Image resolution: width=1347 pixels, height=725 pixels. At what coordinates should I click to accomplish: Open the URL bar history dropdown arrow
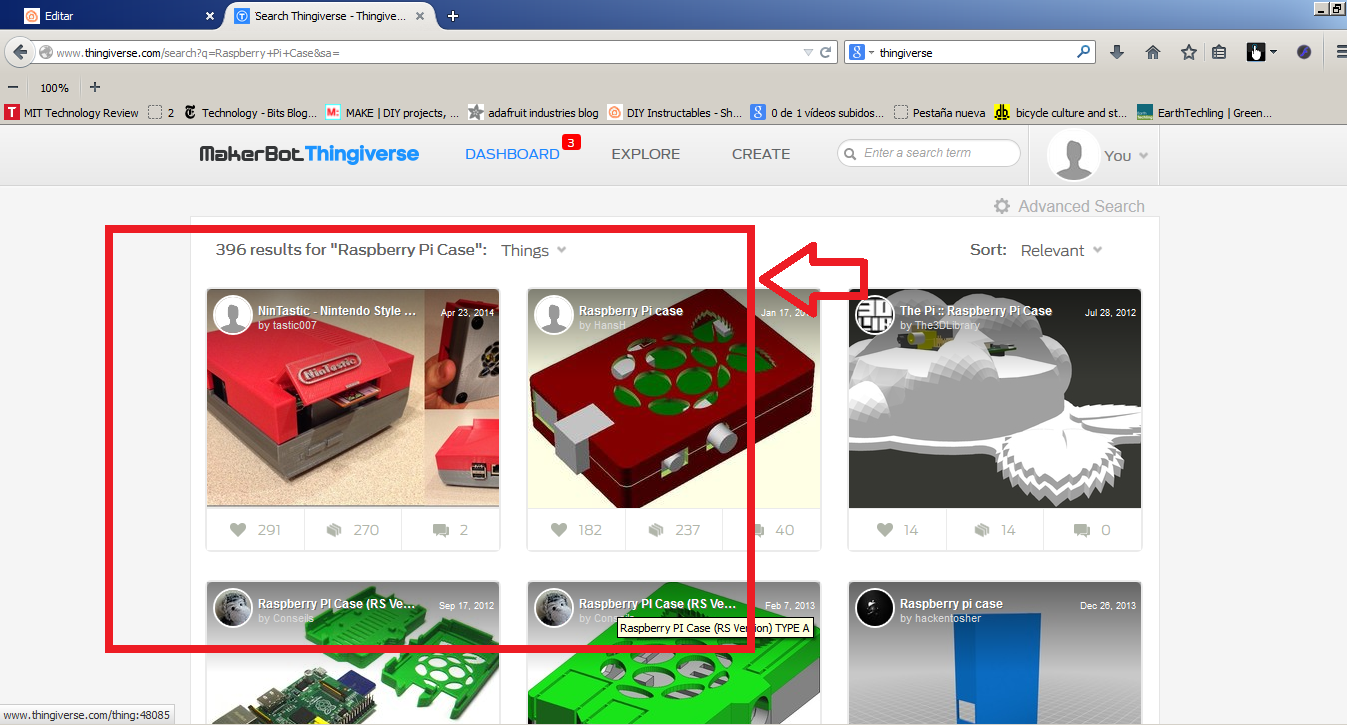click(808, 52)
